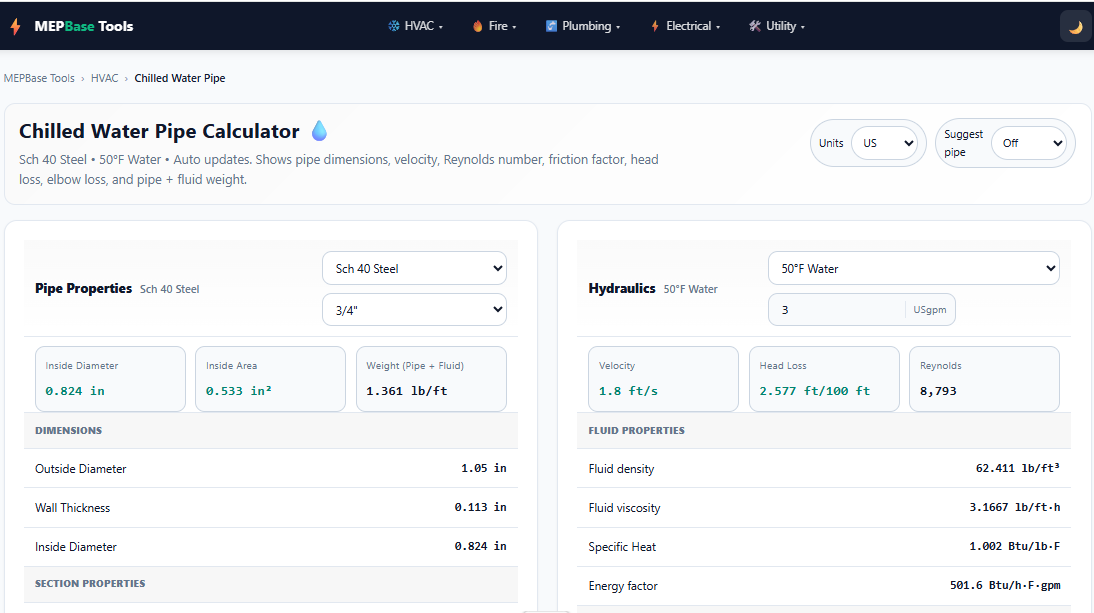
Task: Follow the HVAC breadcrumb link
Action: coord(104,78)
